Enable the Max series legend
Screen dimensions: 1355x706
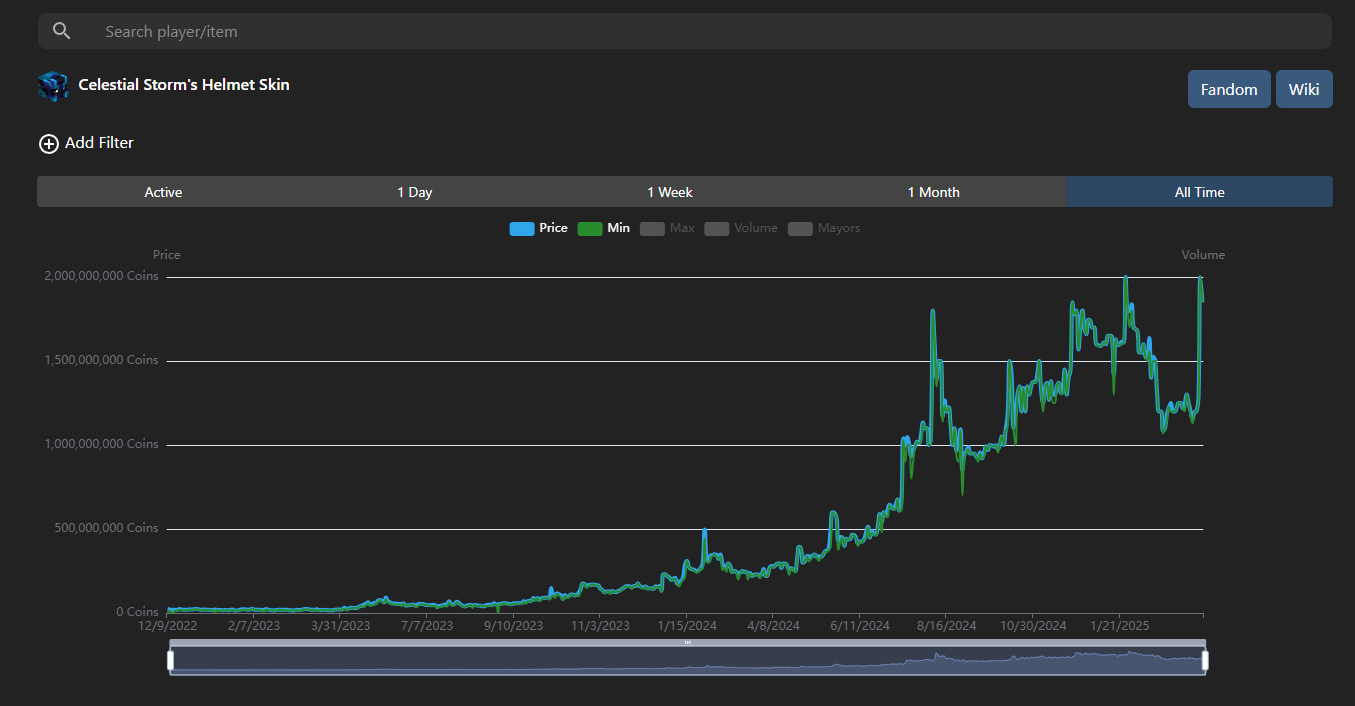(667, 228)
